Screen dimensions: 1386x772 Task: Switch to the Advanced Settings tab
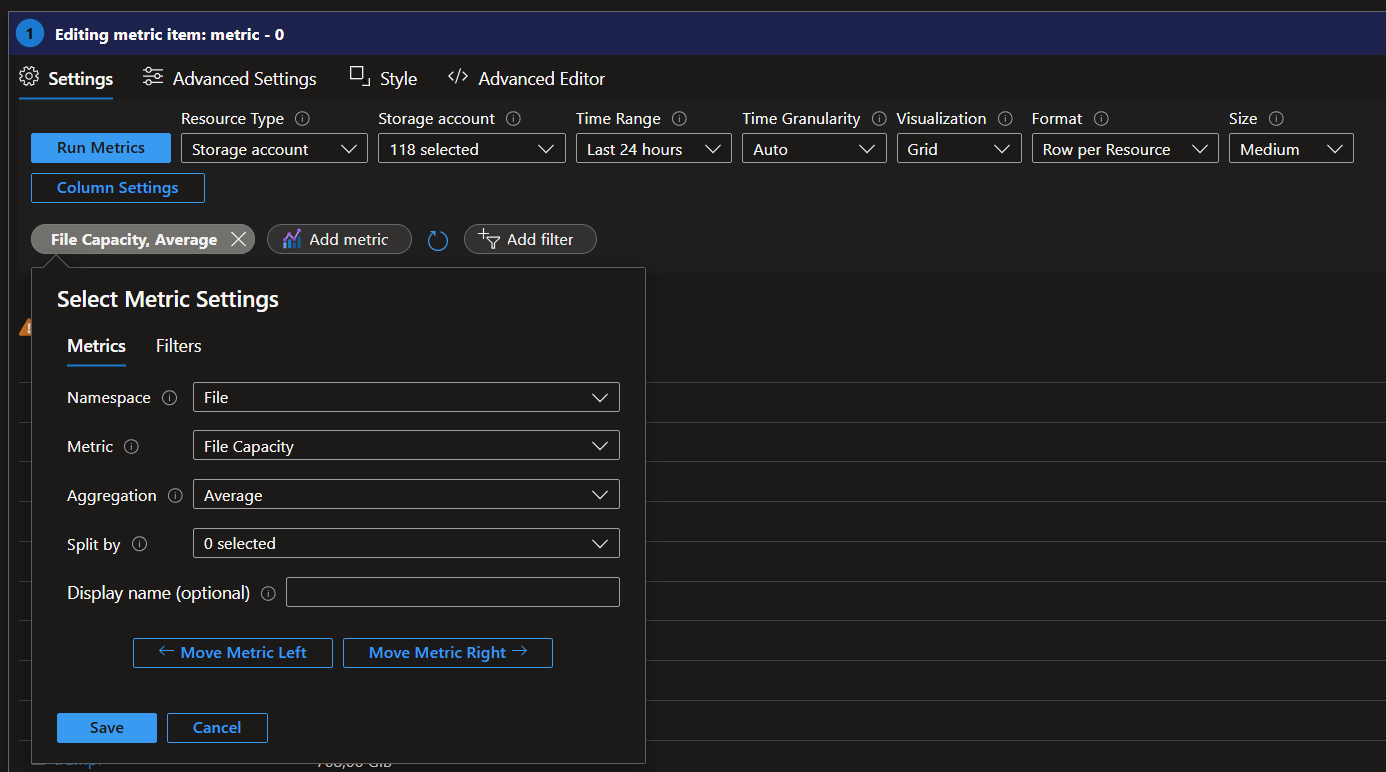pos(230,78)
